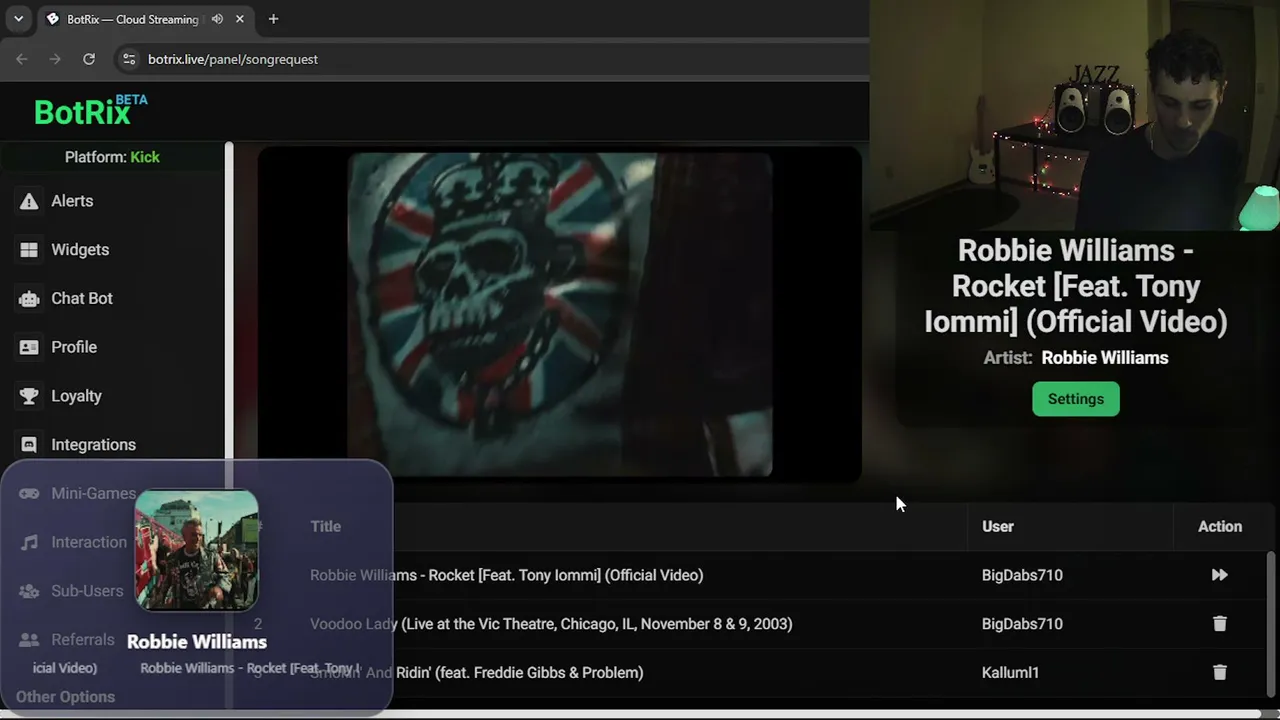Open the Integrations section

(93, 445)
